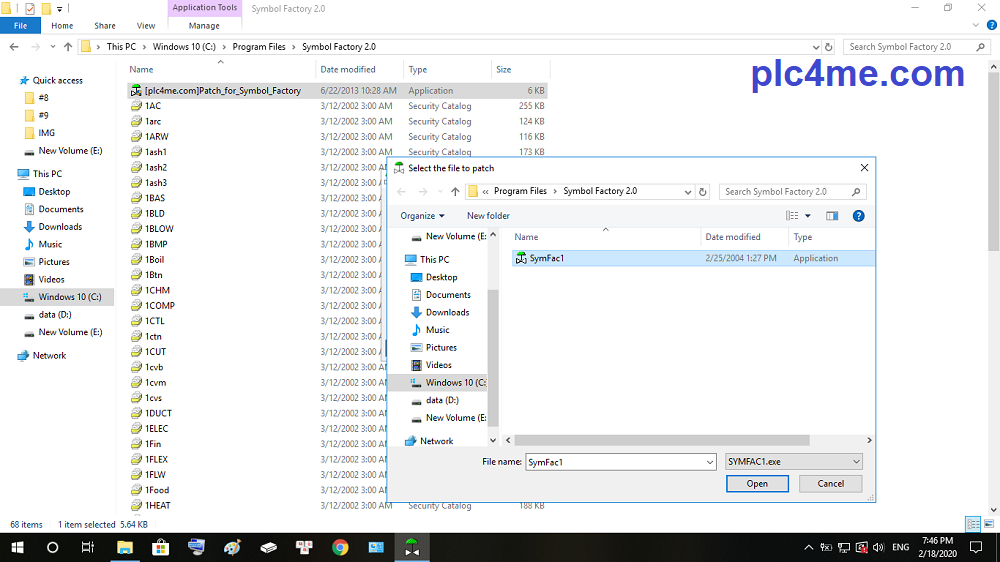Expand the change view options arrow
This screenshot has width=1000, height=562.
coord(808,216)
